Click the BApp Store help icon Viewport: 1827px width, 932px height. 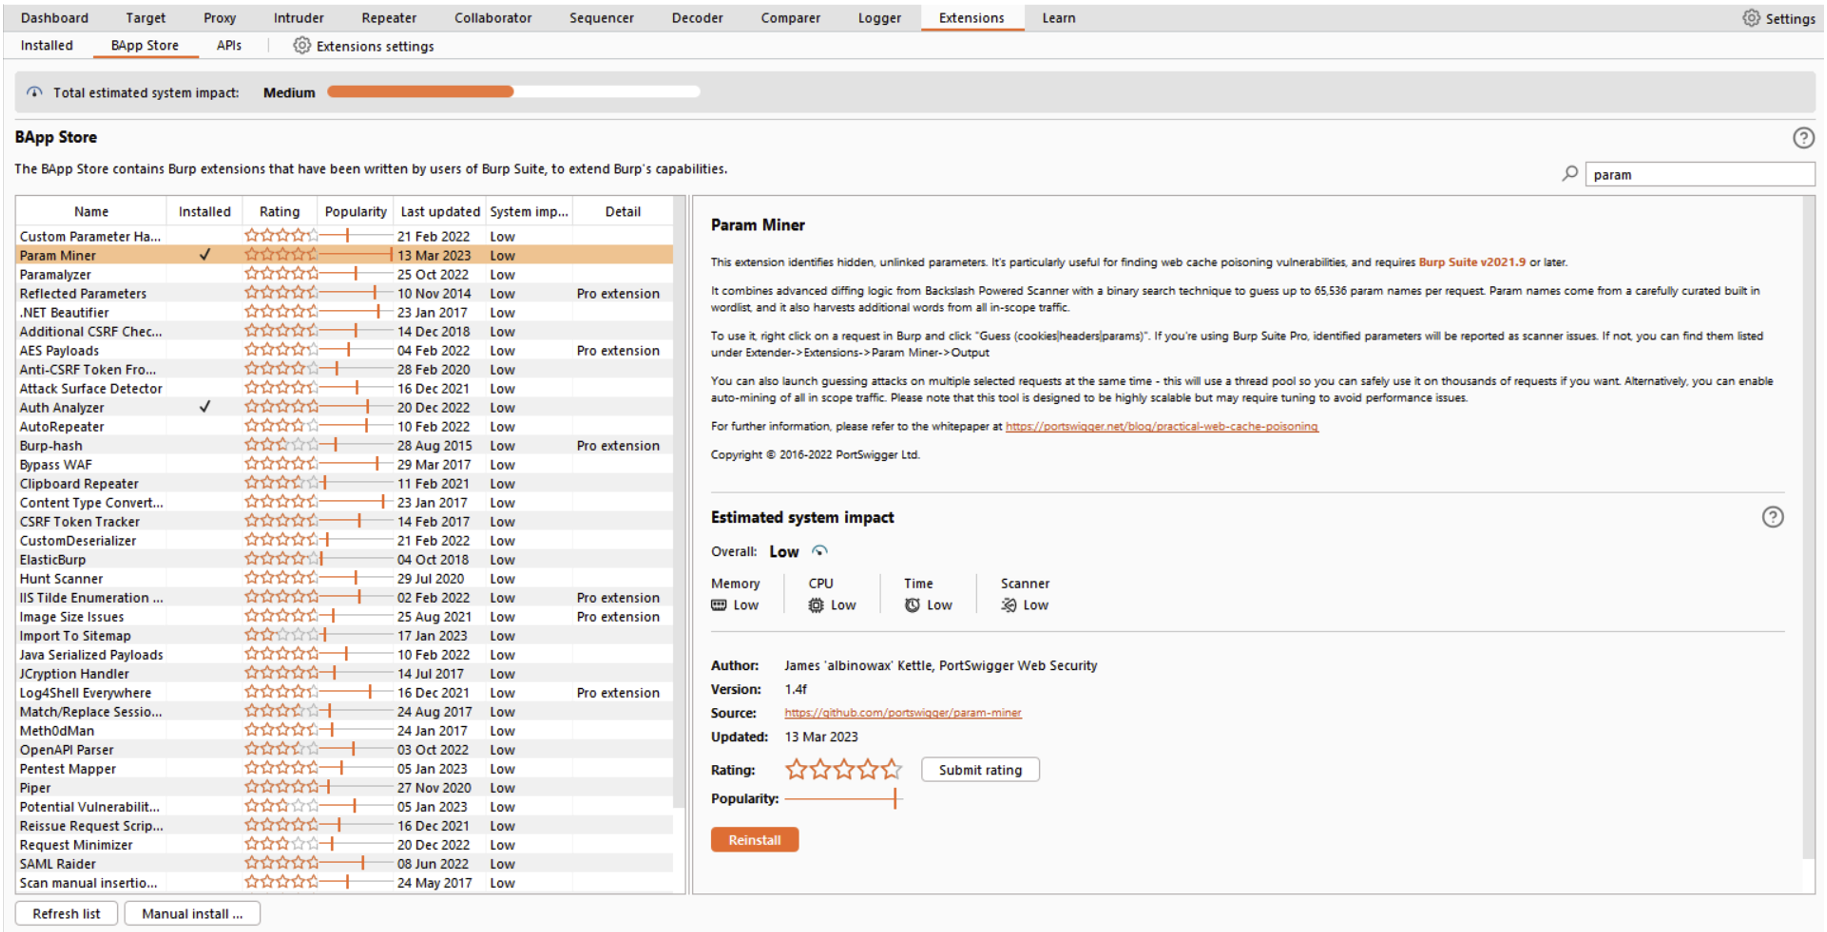click(x=1803, y=138)
